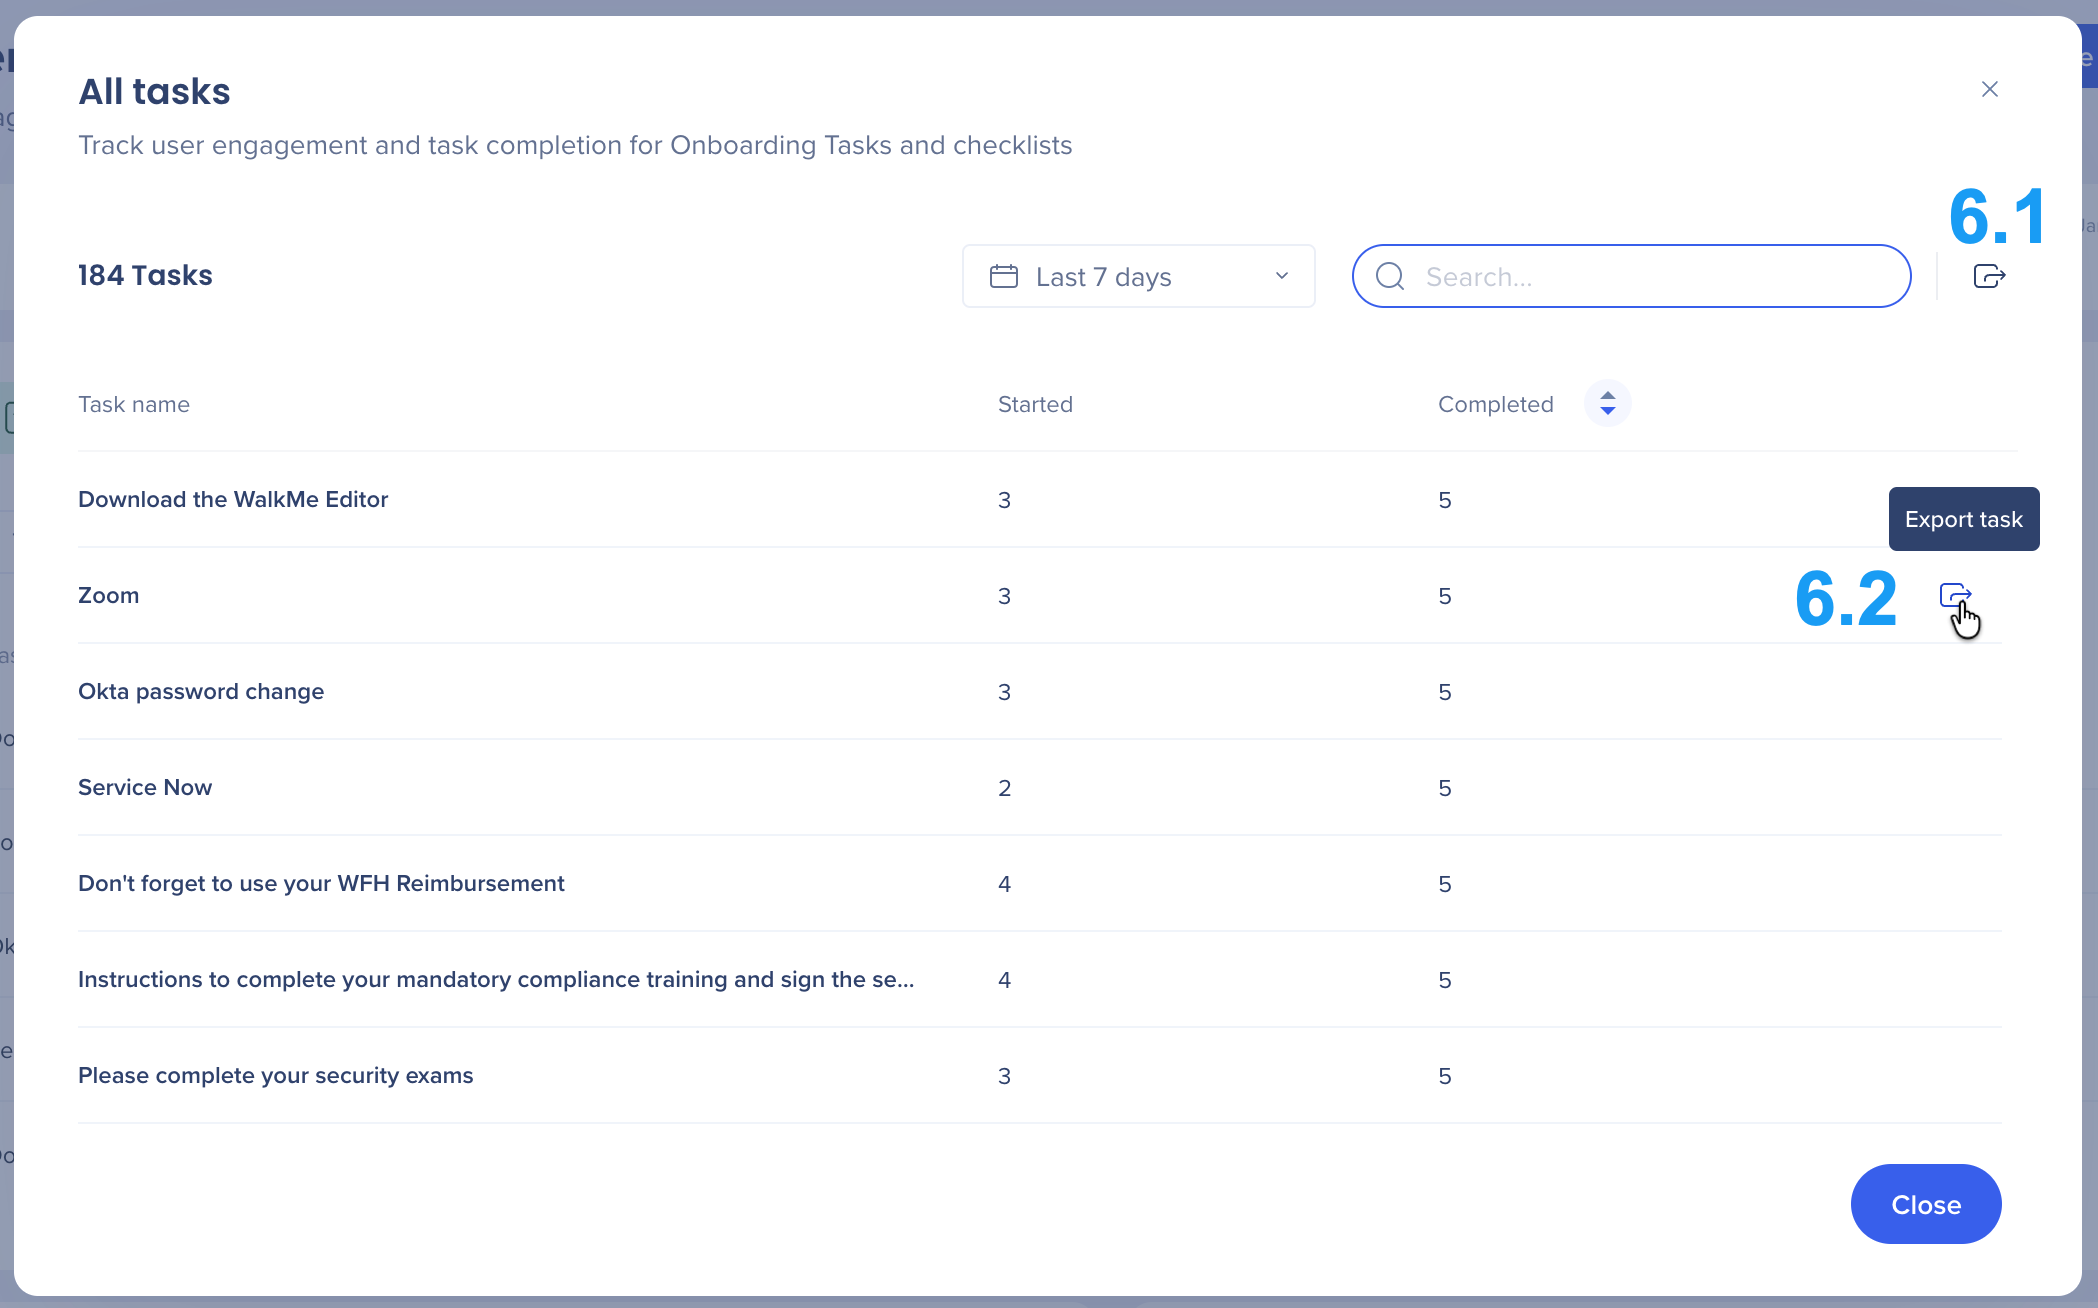Click the Started column header
This screenshot has height=1308, width=2098.
click(x=1035, y=404)
